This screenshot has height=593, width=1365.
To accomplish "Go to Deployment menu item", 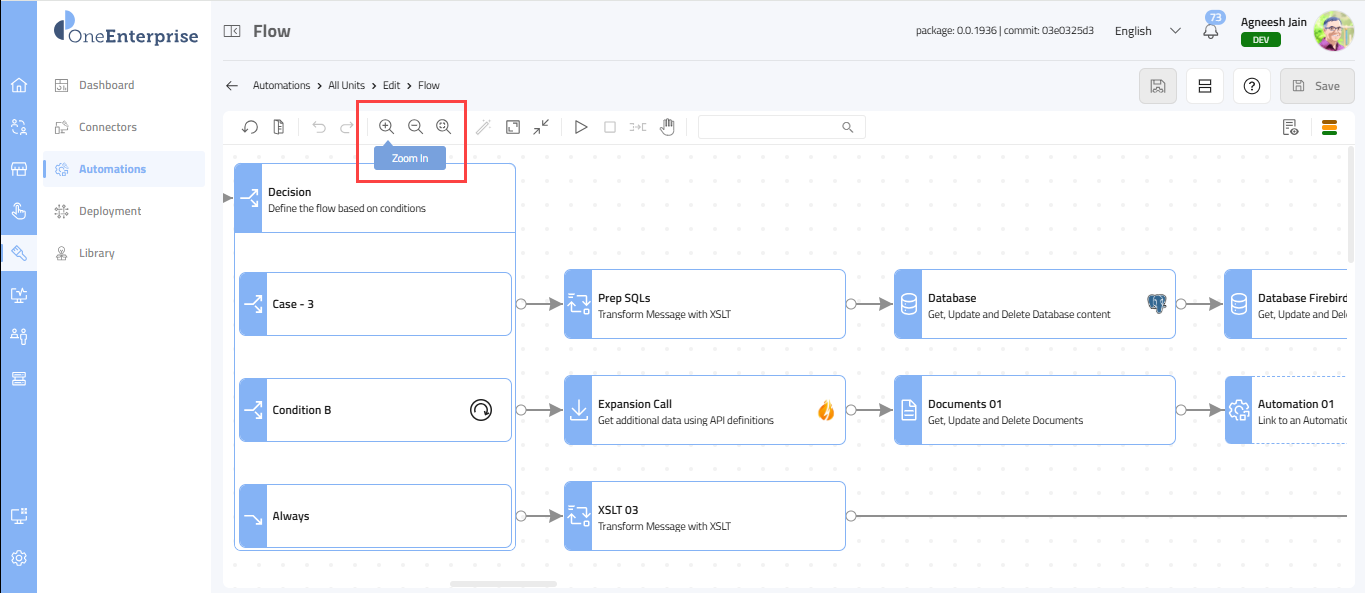I will click(110, 211).
